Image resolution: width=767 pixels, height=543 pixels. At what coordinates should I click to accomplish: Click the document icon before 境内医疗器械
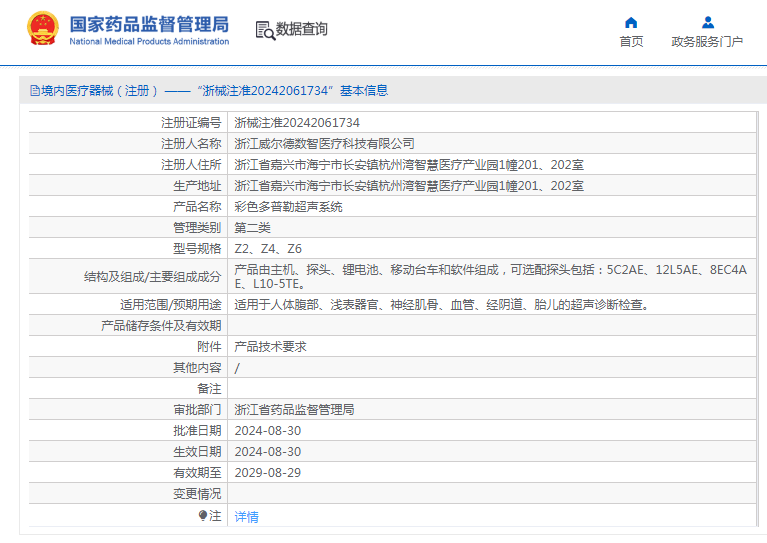[x=34, y=91]
